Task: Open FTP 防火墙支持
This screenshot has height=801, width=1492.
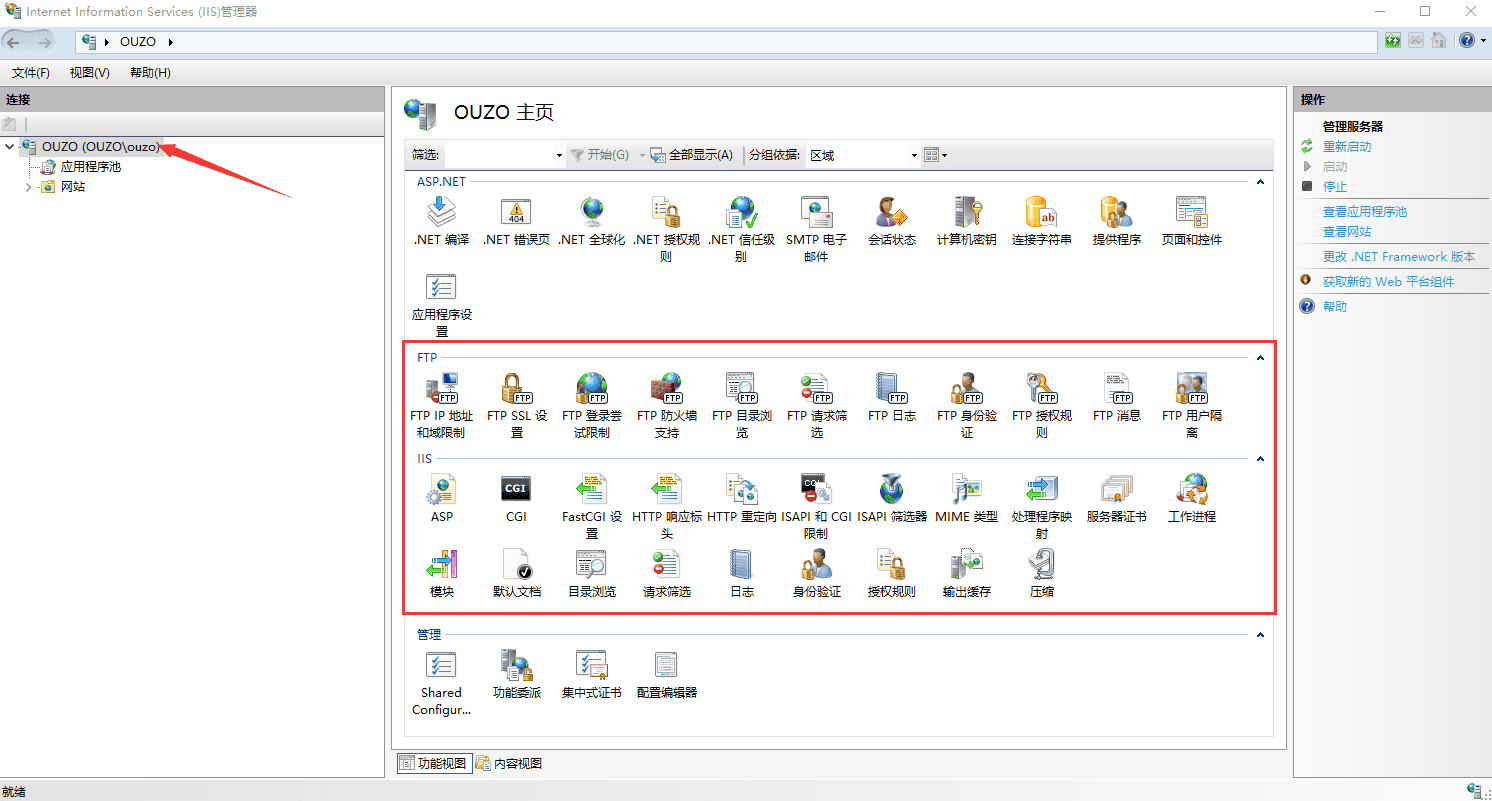Action: pos(666,405)
